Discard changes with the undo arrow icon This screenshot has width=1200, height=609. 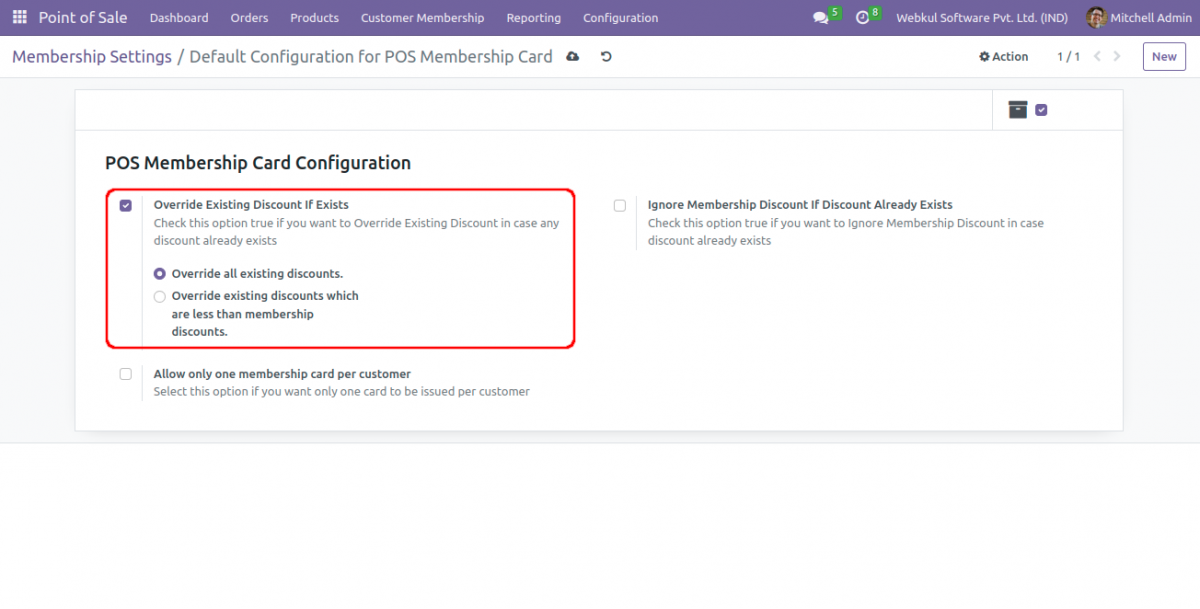605,57
